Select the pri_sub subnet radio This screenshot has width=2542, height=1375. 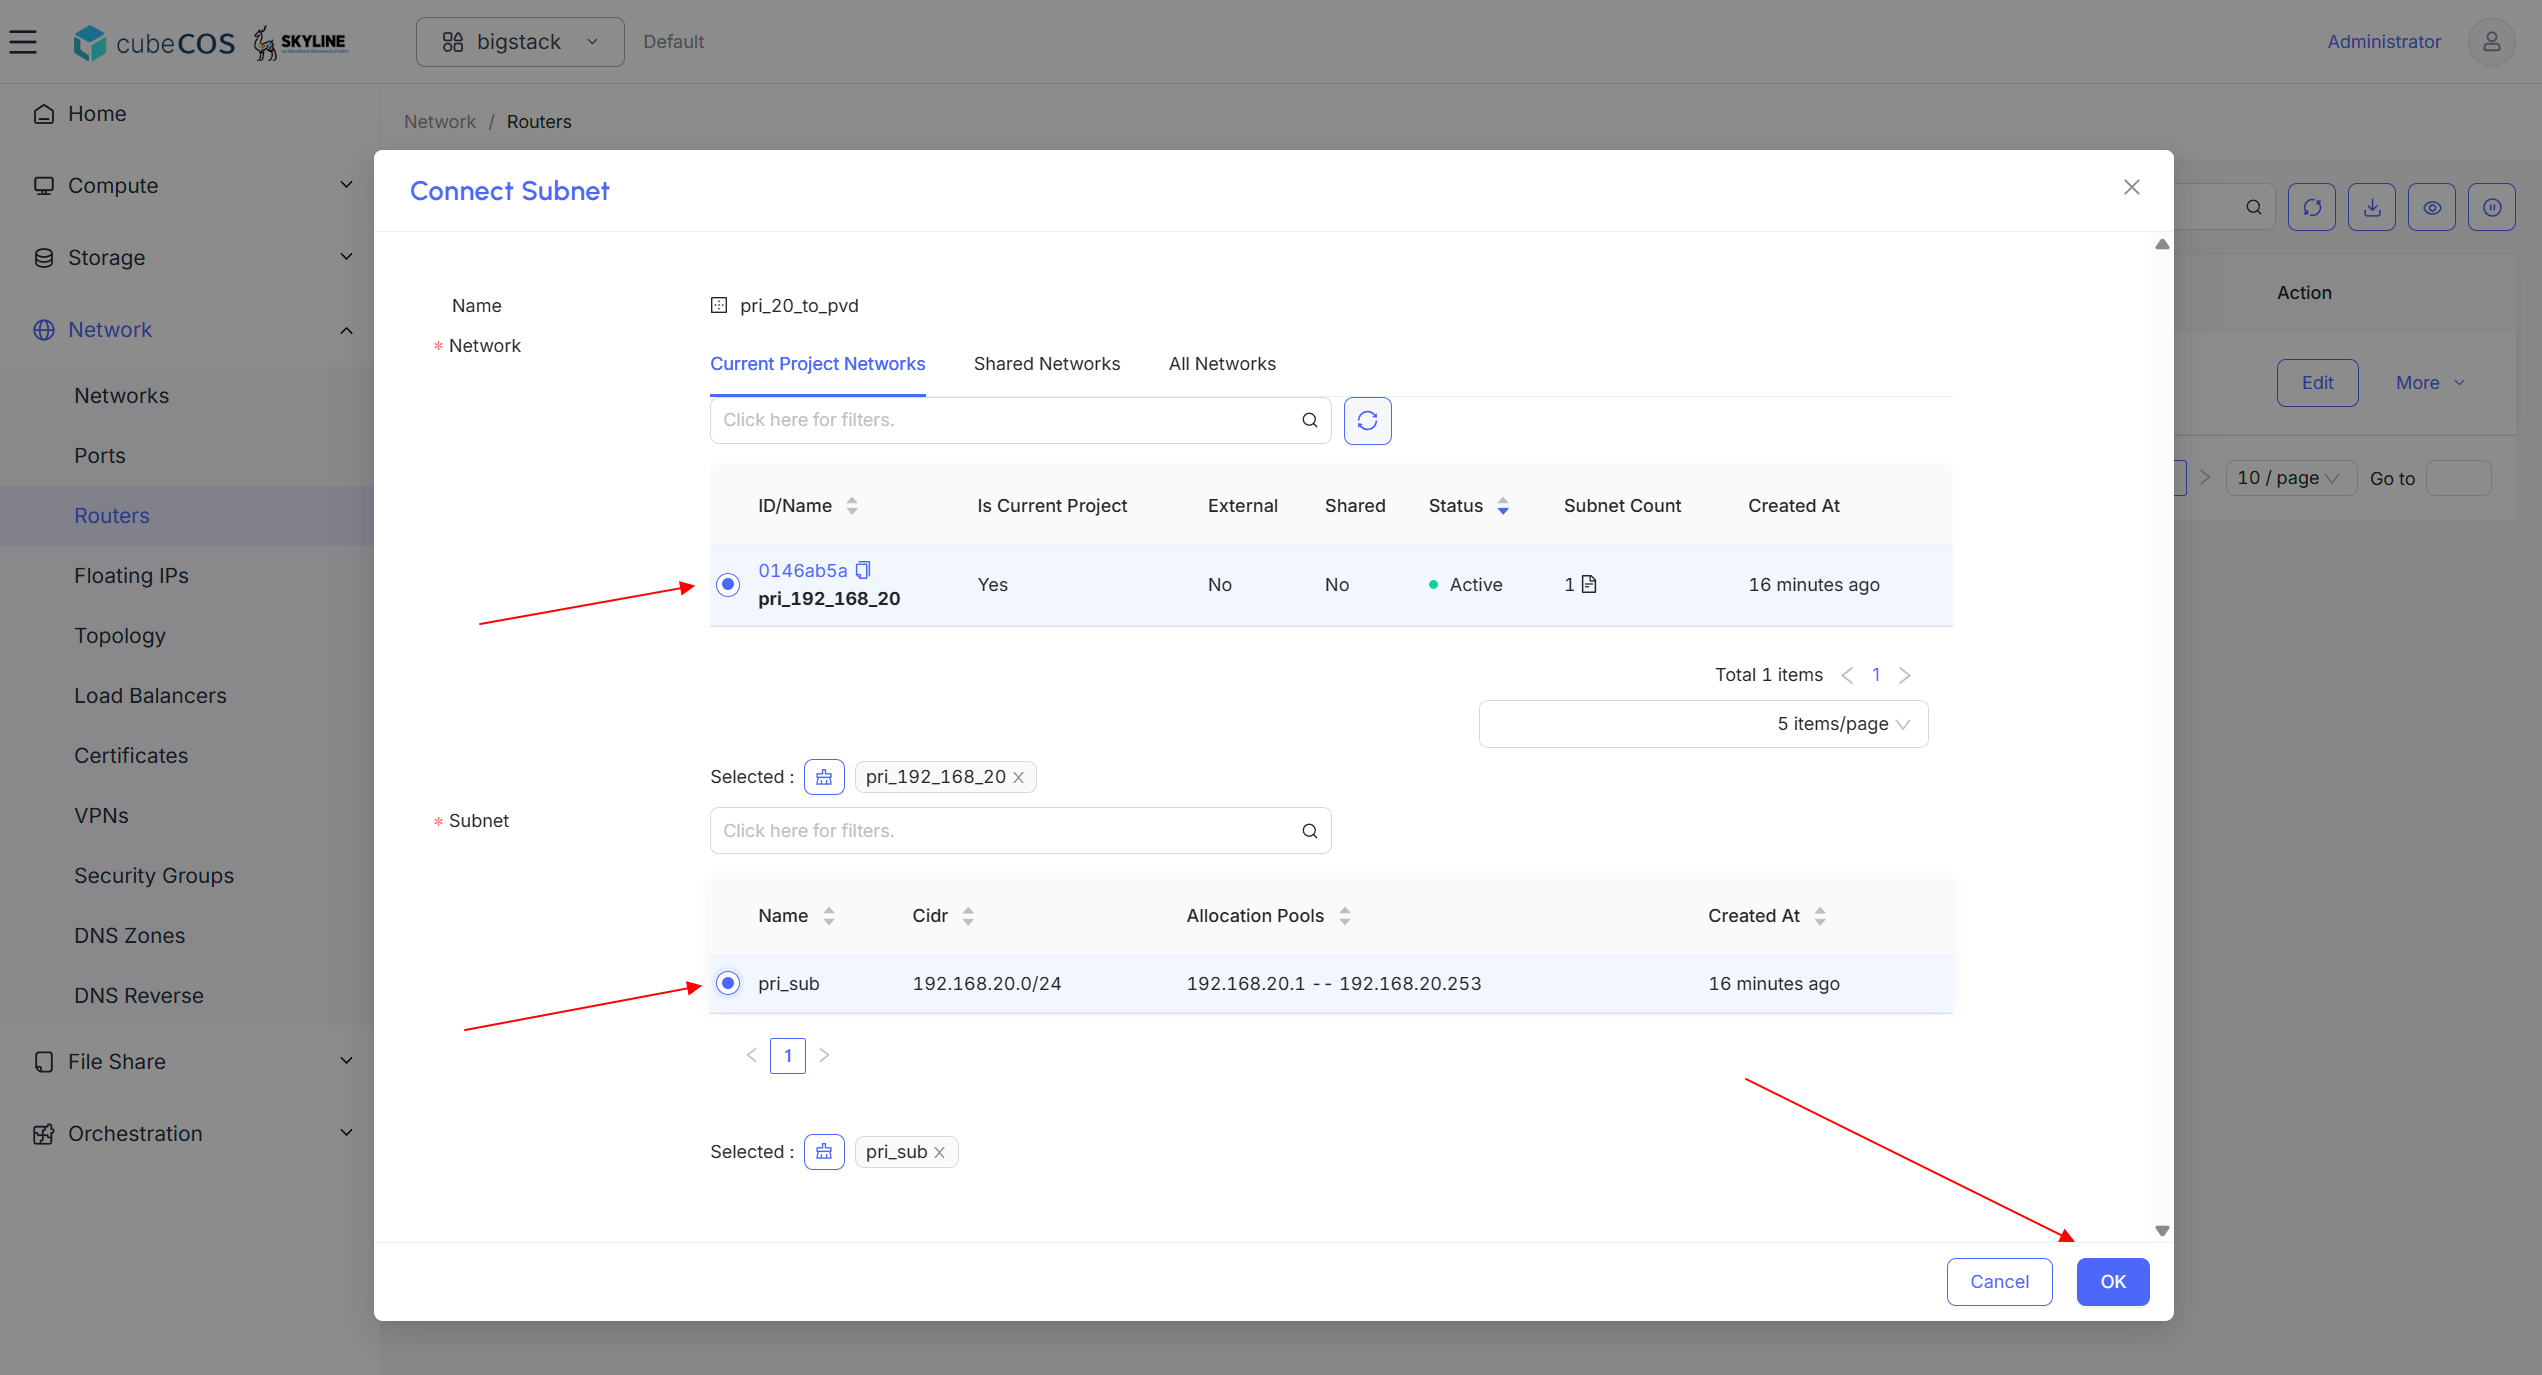[x=728, y=984]
